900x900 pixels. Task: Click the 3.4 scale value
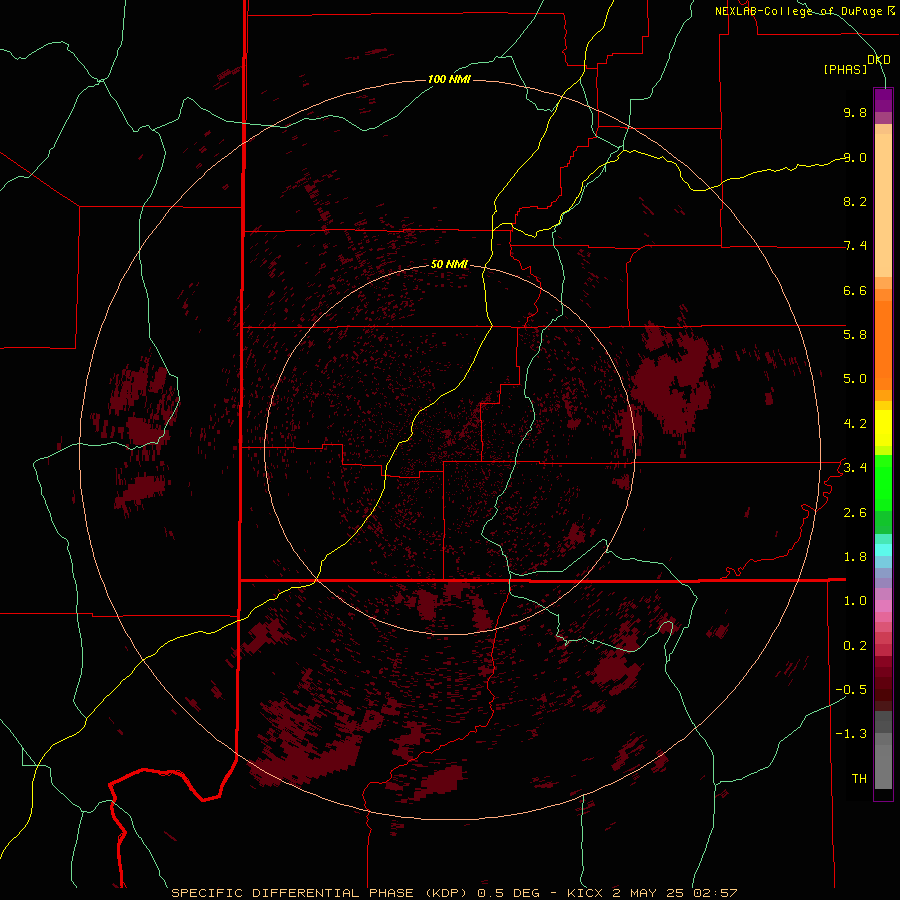click(855, 467)
